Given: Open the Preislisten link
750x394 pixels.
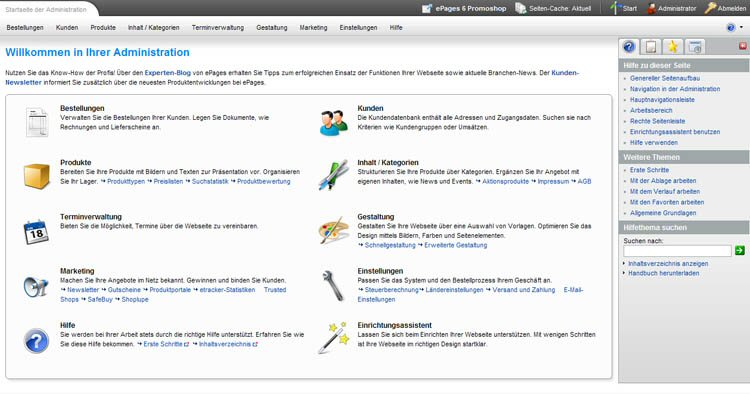Looking at the screenshot, I should pos(168,182).
